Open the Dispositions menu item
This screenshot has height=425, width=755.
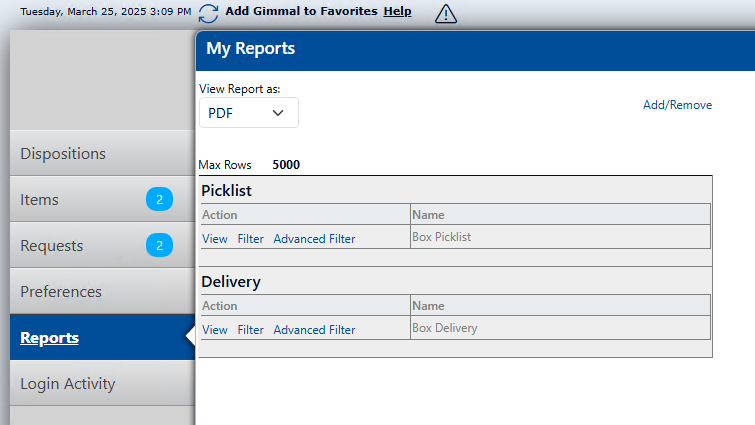pos(63,154)
